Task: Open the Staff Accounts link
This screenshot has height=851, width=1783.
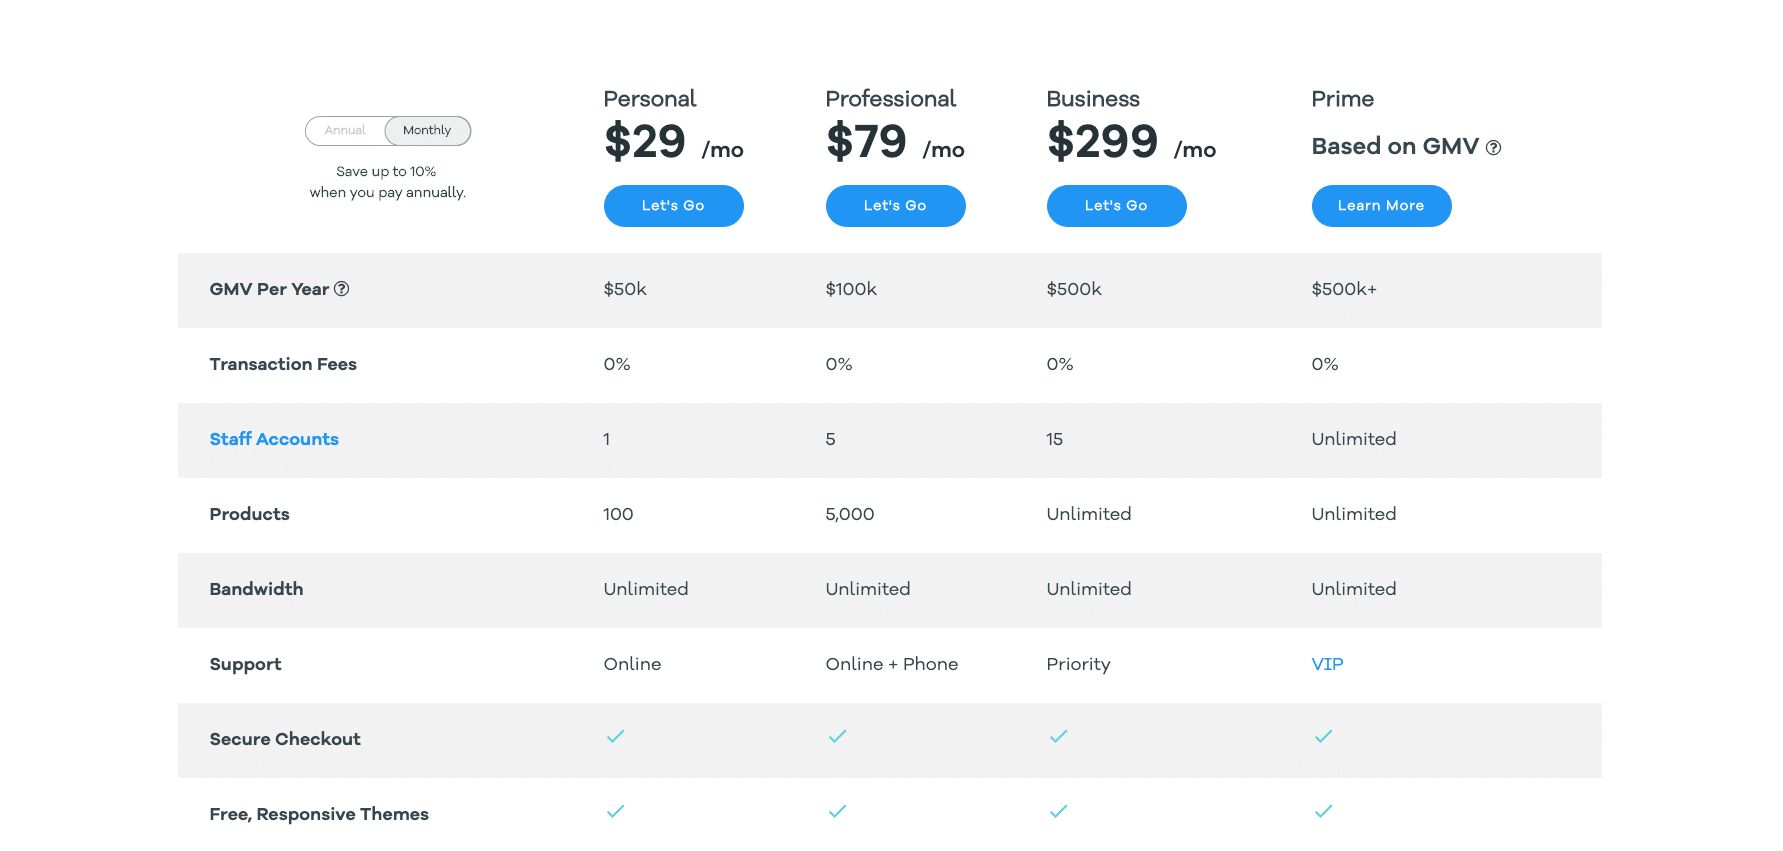Action: [273, 439]
